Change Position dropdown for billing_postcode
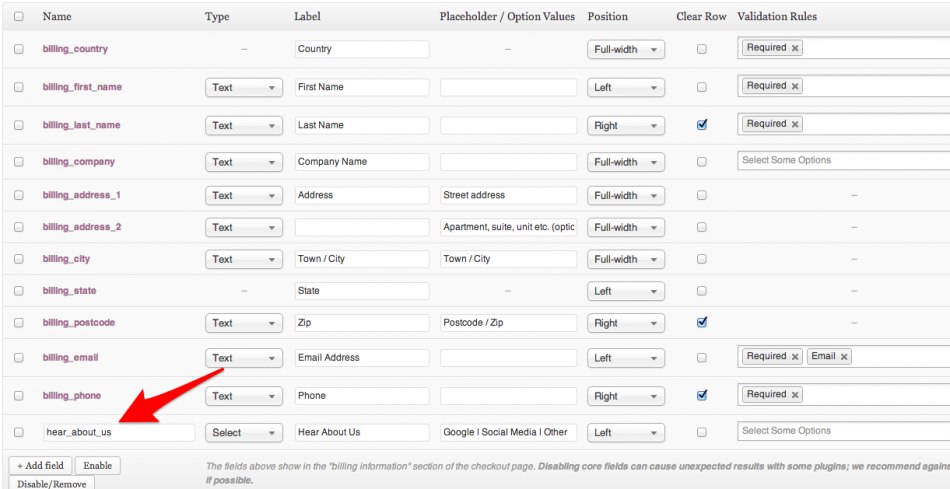This screenshot has height=489, width=950. [625, 323]
